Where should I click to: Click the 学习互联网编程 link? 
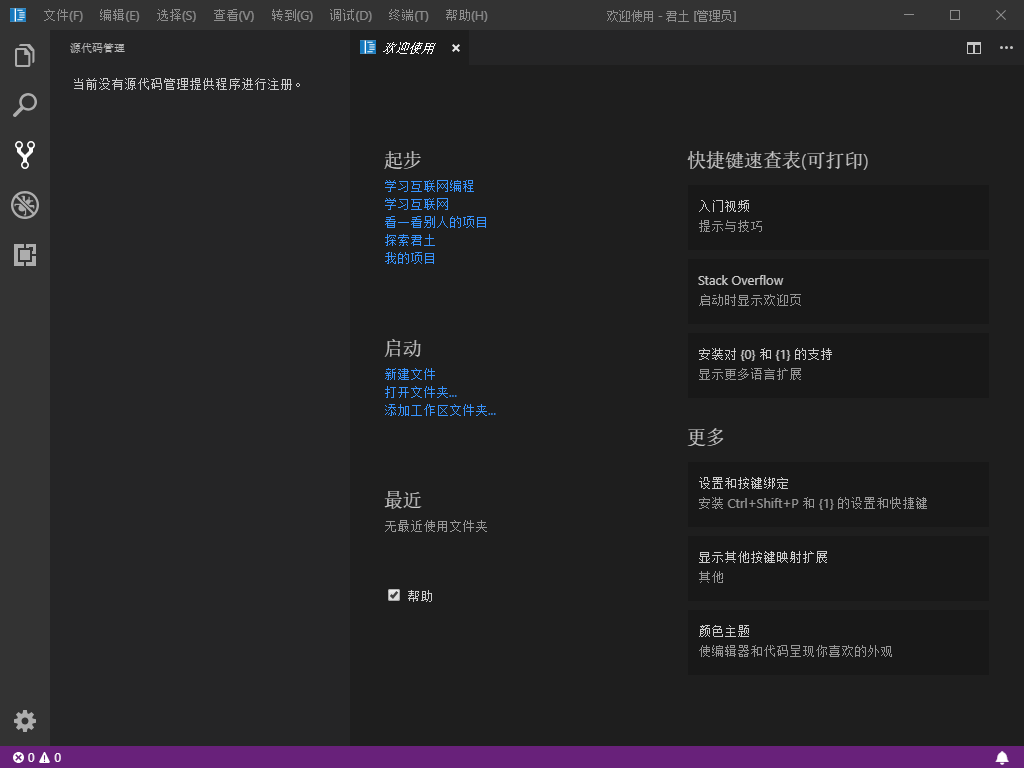(x=429, y=186)
